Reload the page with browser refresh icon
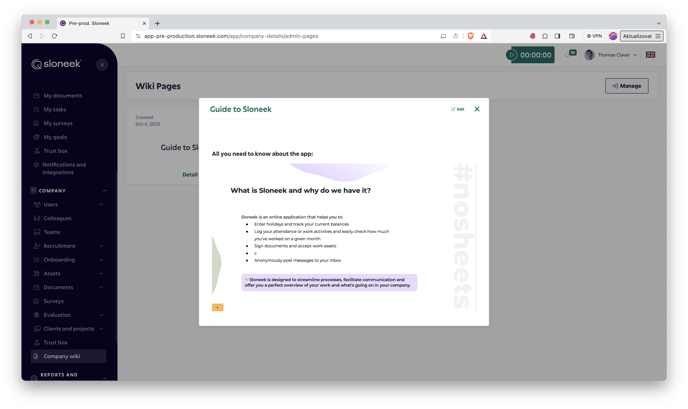This screenshot has width=688, height=409. (54, 36)
